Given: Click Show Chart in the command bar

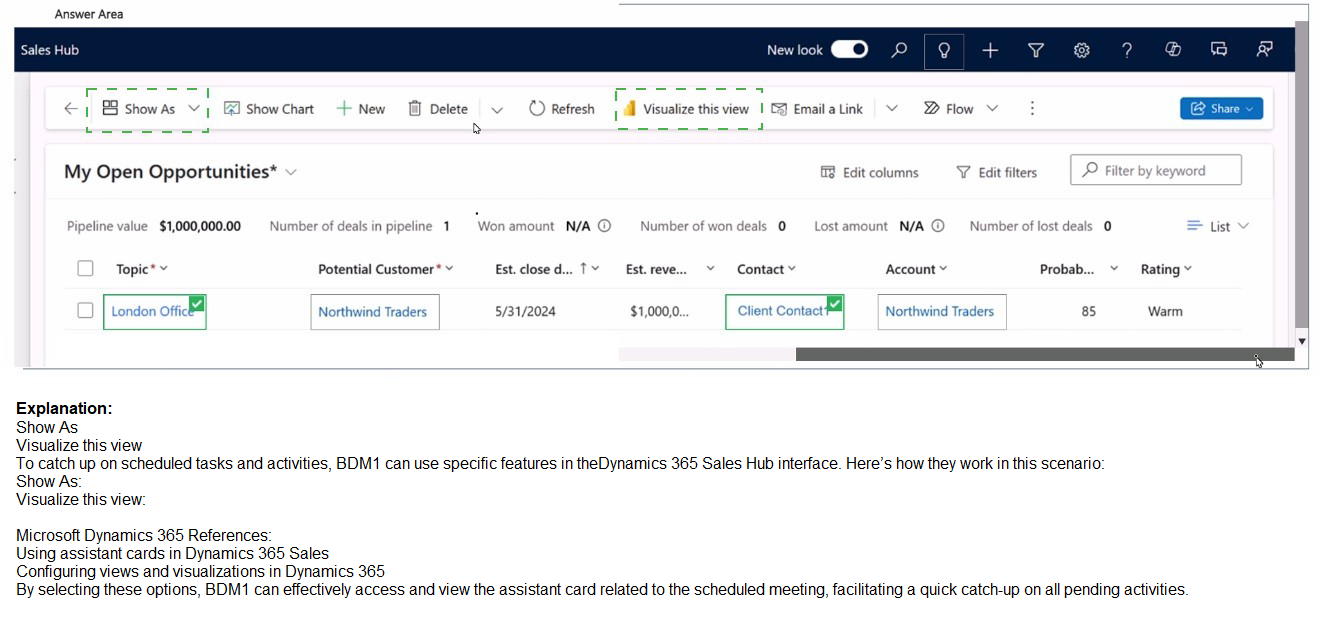Looking at the screenshot, I should (268, 109).
